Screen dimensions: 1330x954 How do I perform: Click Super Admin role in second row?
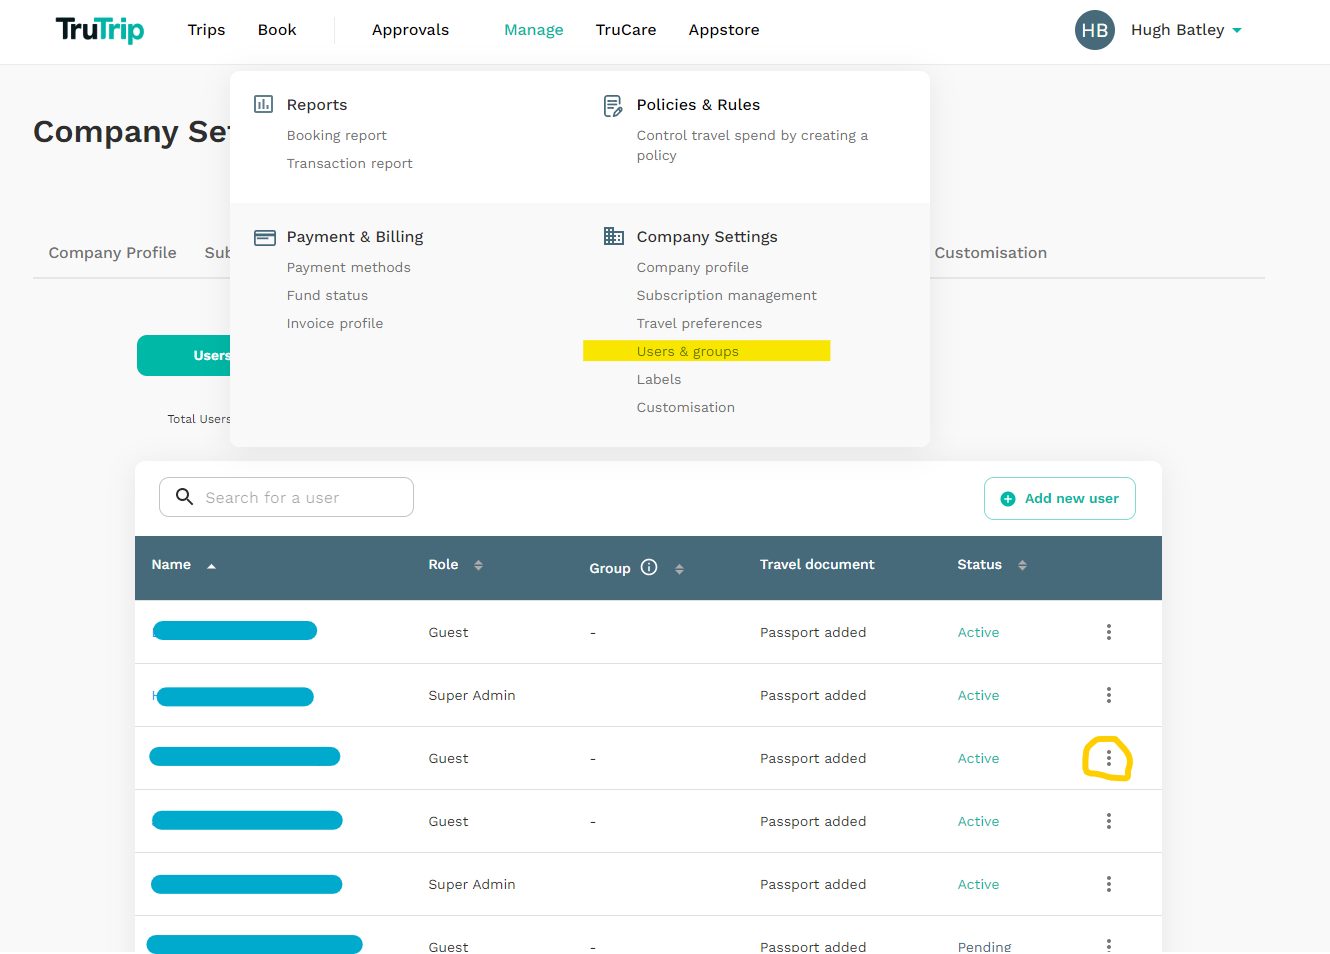pos(472,695)
